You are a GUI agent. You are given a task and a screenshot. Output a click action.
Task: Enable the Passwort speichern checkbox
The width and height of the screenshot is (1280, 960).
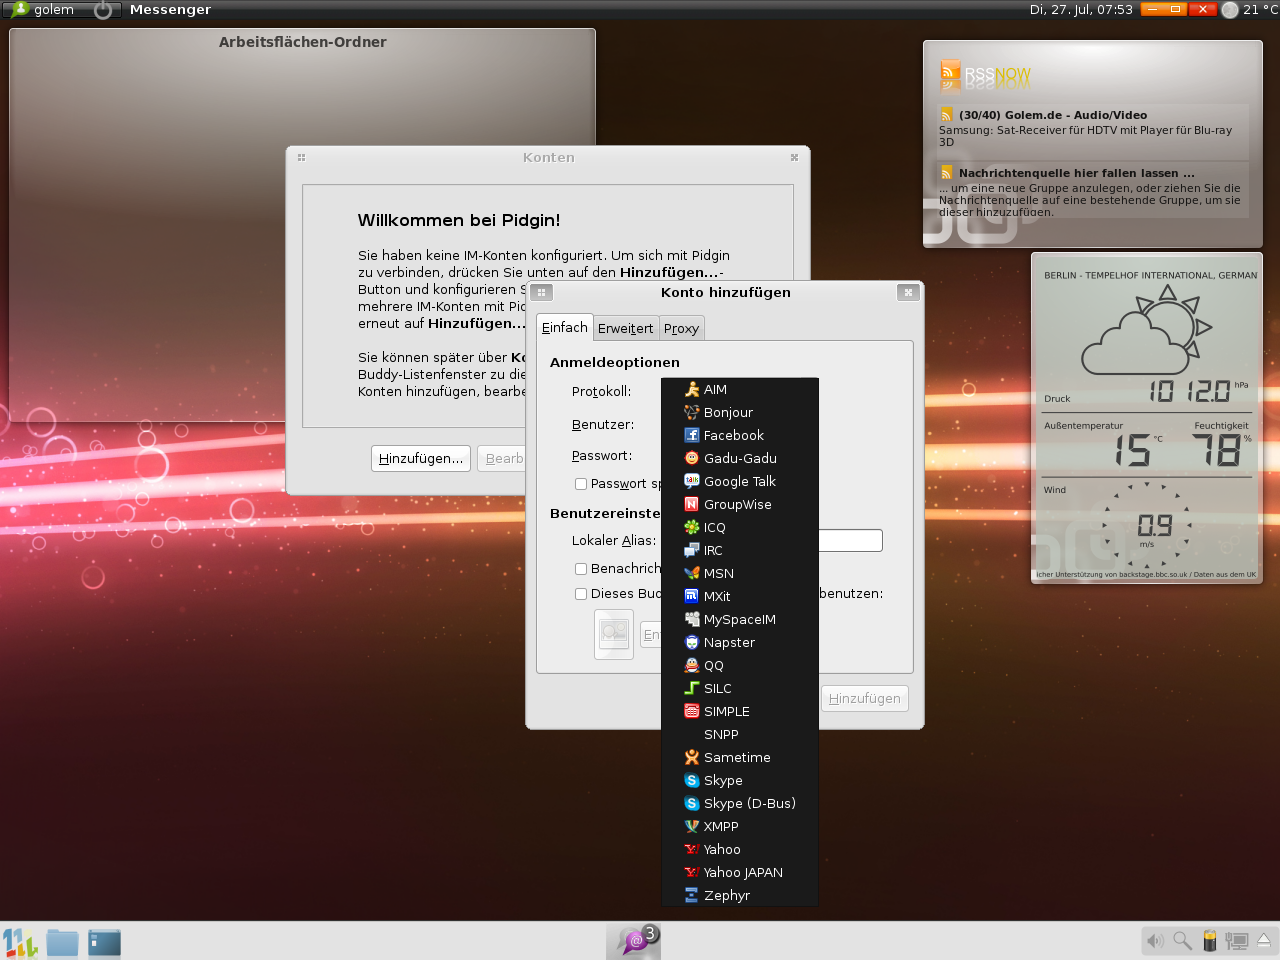click(581, 484)
